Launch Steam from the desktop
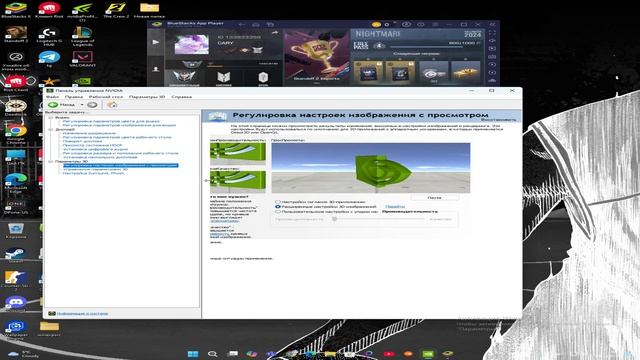The height and width of the screenshot is (360, 640). click(x=16, y=255)
